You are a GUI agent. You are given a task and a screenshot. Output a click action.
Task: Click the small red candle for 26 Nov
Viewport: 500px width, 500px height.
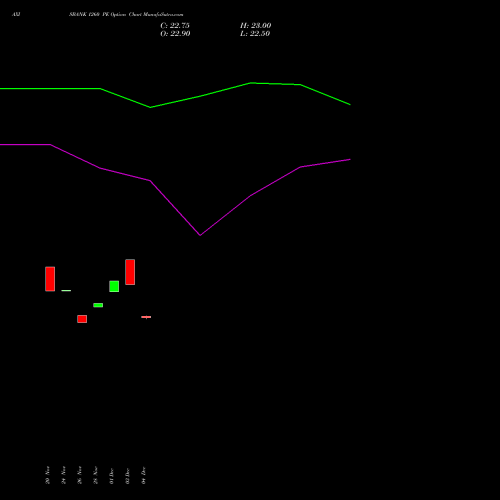82,319
